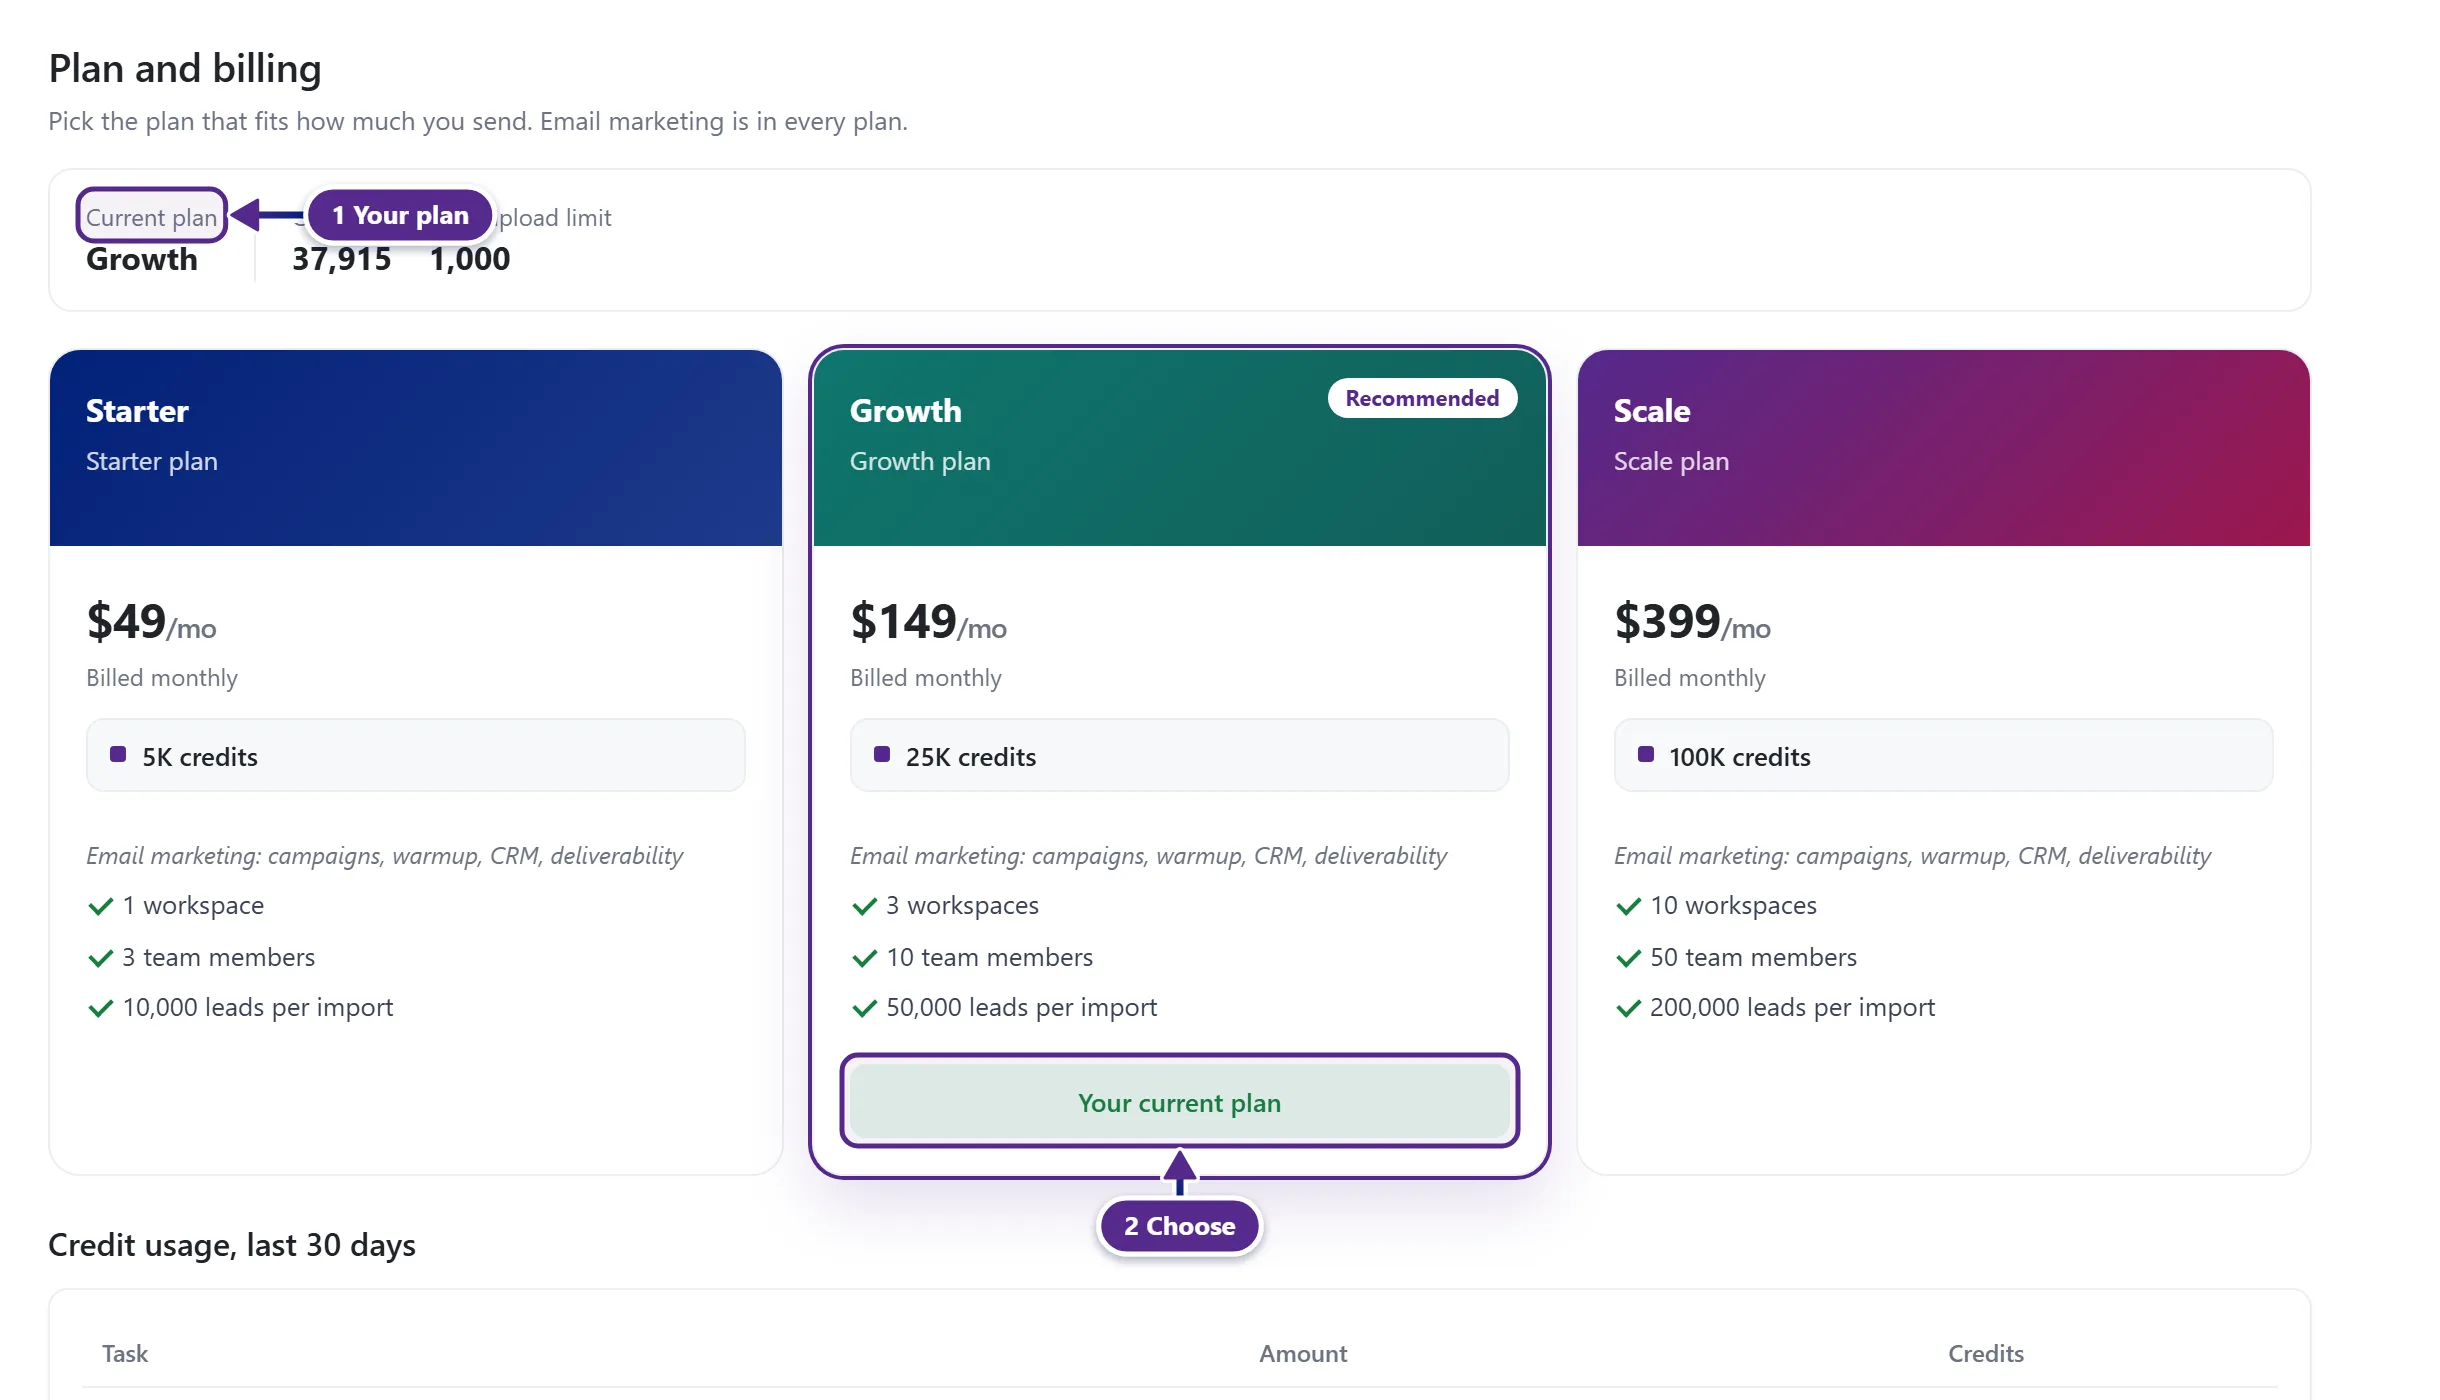Select the Scale plan card header
Image resolution: width=2440 pixels, height=1400 pixels.
click(x=1943, y=447)
